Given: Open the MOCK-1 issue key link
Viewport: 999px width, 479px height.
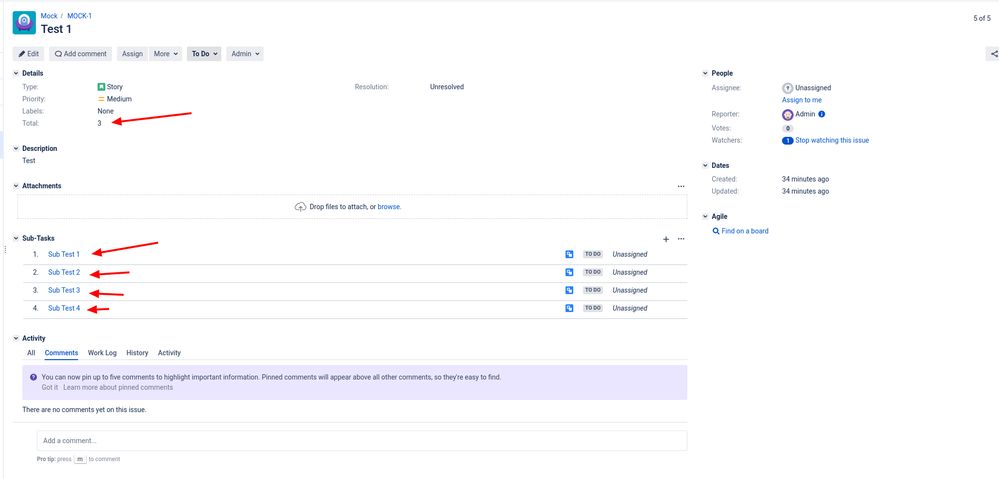Looking at the screenshot, I should pos(79,16).
